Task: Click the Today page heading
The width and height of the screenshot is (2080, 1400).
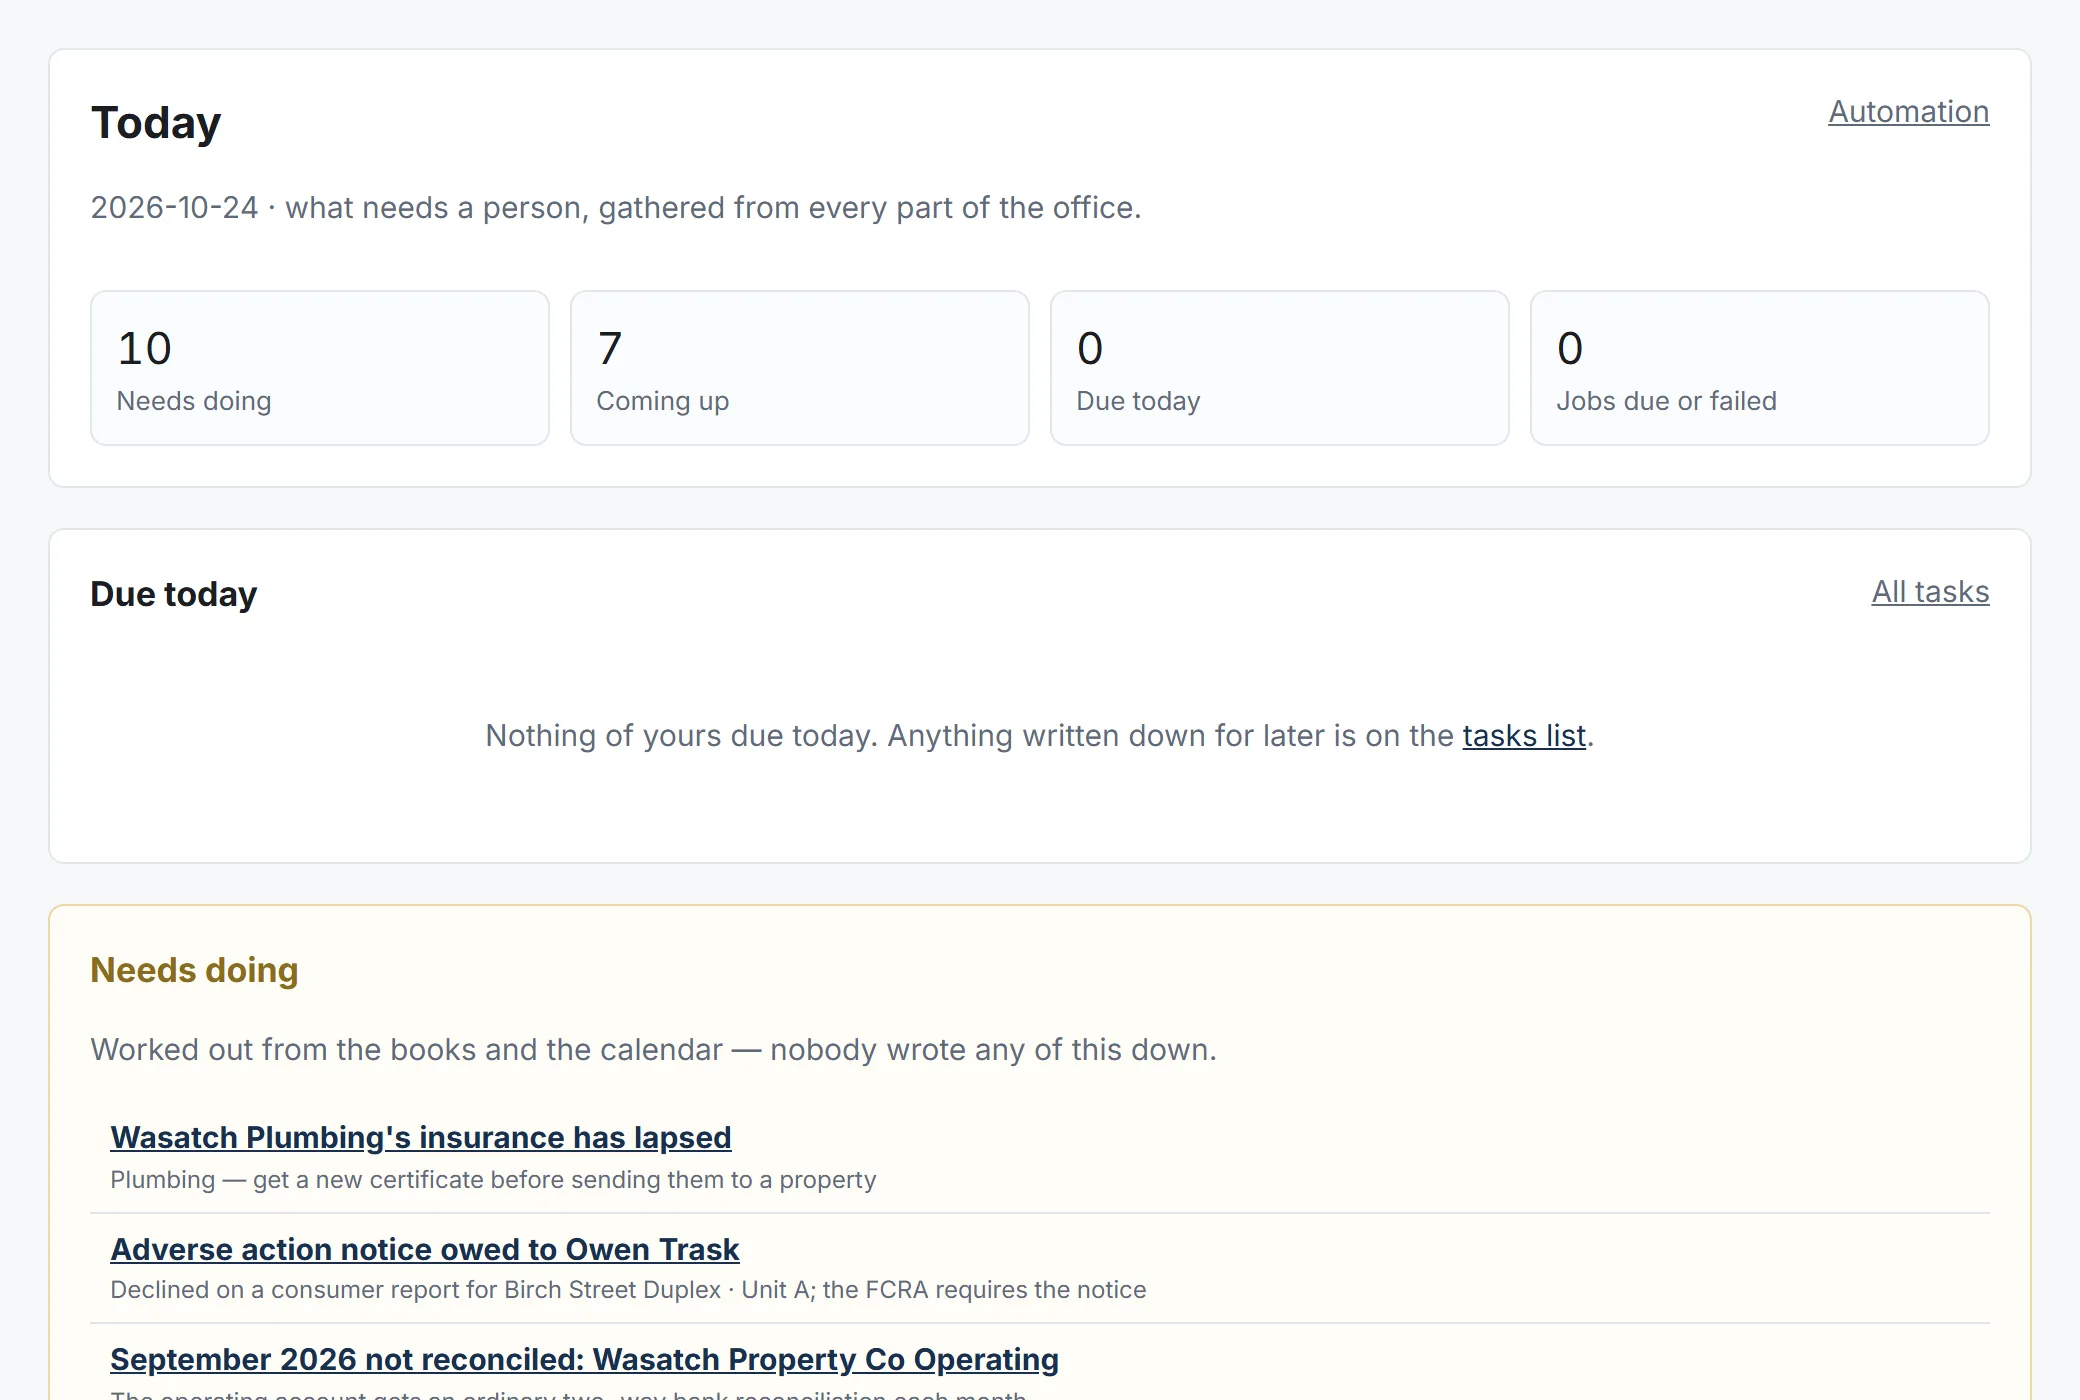Action: (156, 123)
